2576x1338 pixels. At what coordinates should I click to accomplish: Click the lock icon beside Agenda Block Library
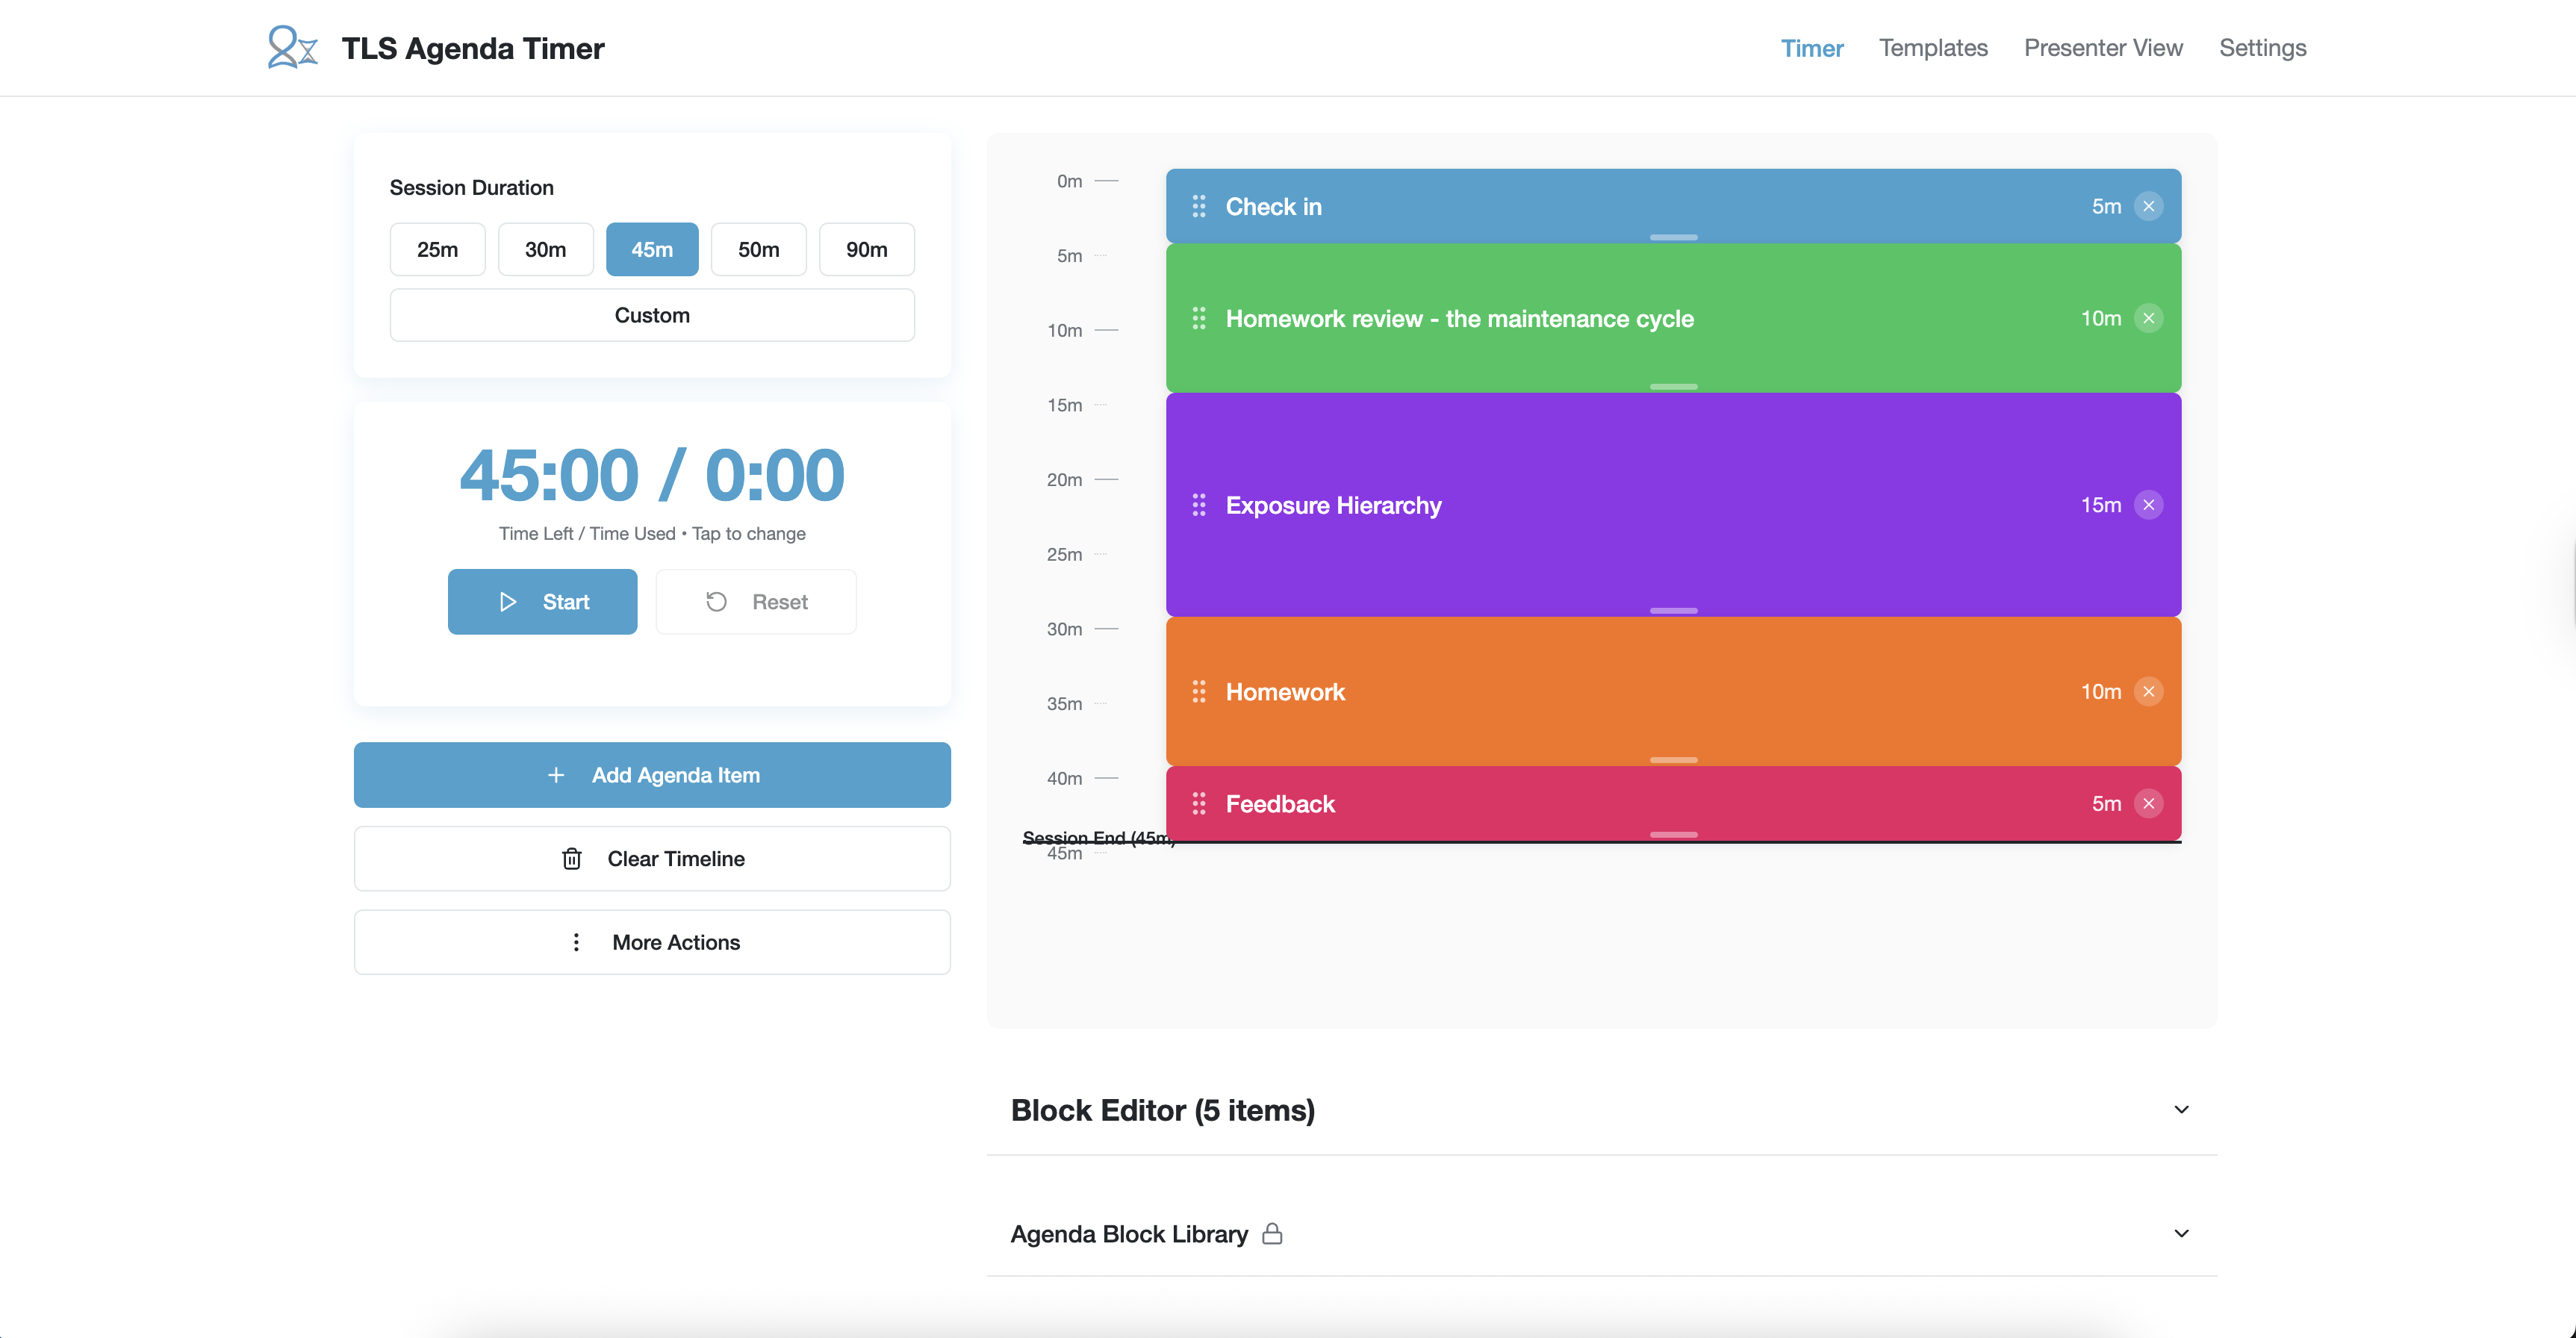click(x=1272, y=1233)
